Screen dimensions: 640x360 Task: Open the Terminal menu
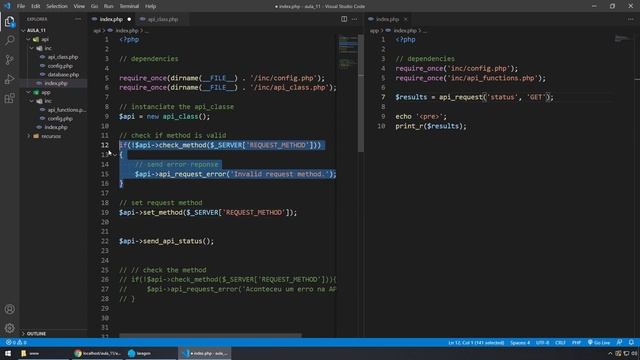point(129,6)
